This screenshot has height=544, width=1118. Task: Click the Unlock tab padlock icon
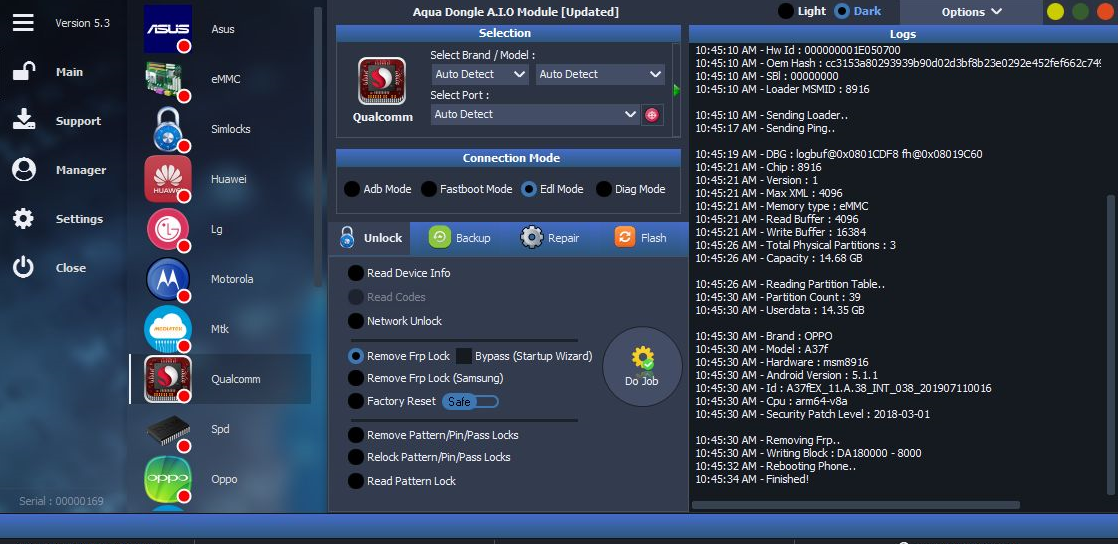point(347,237)
